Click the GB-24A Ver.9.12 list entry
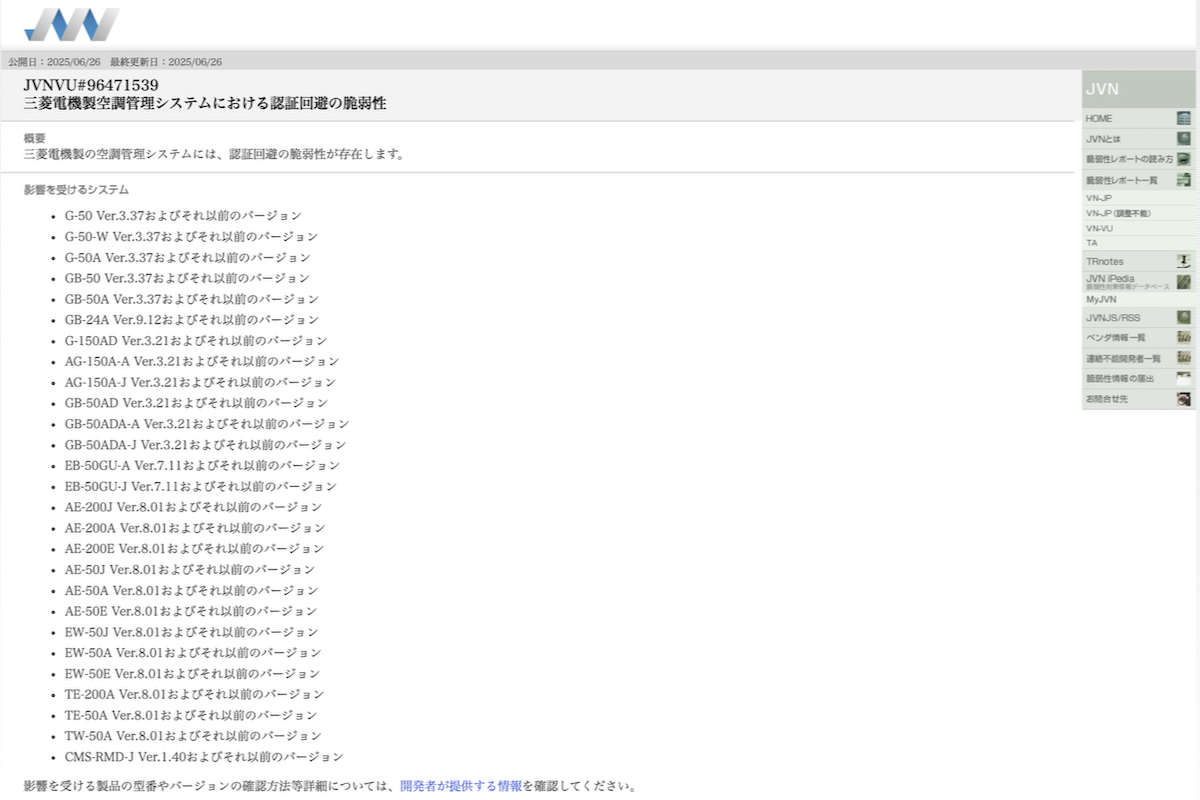Viewport: 1200px width, 800px height. click(192, 320)
